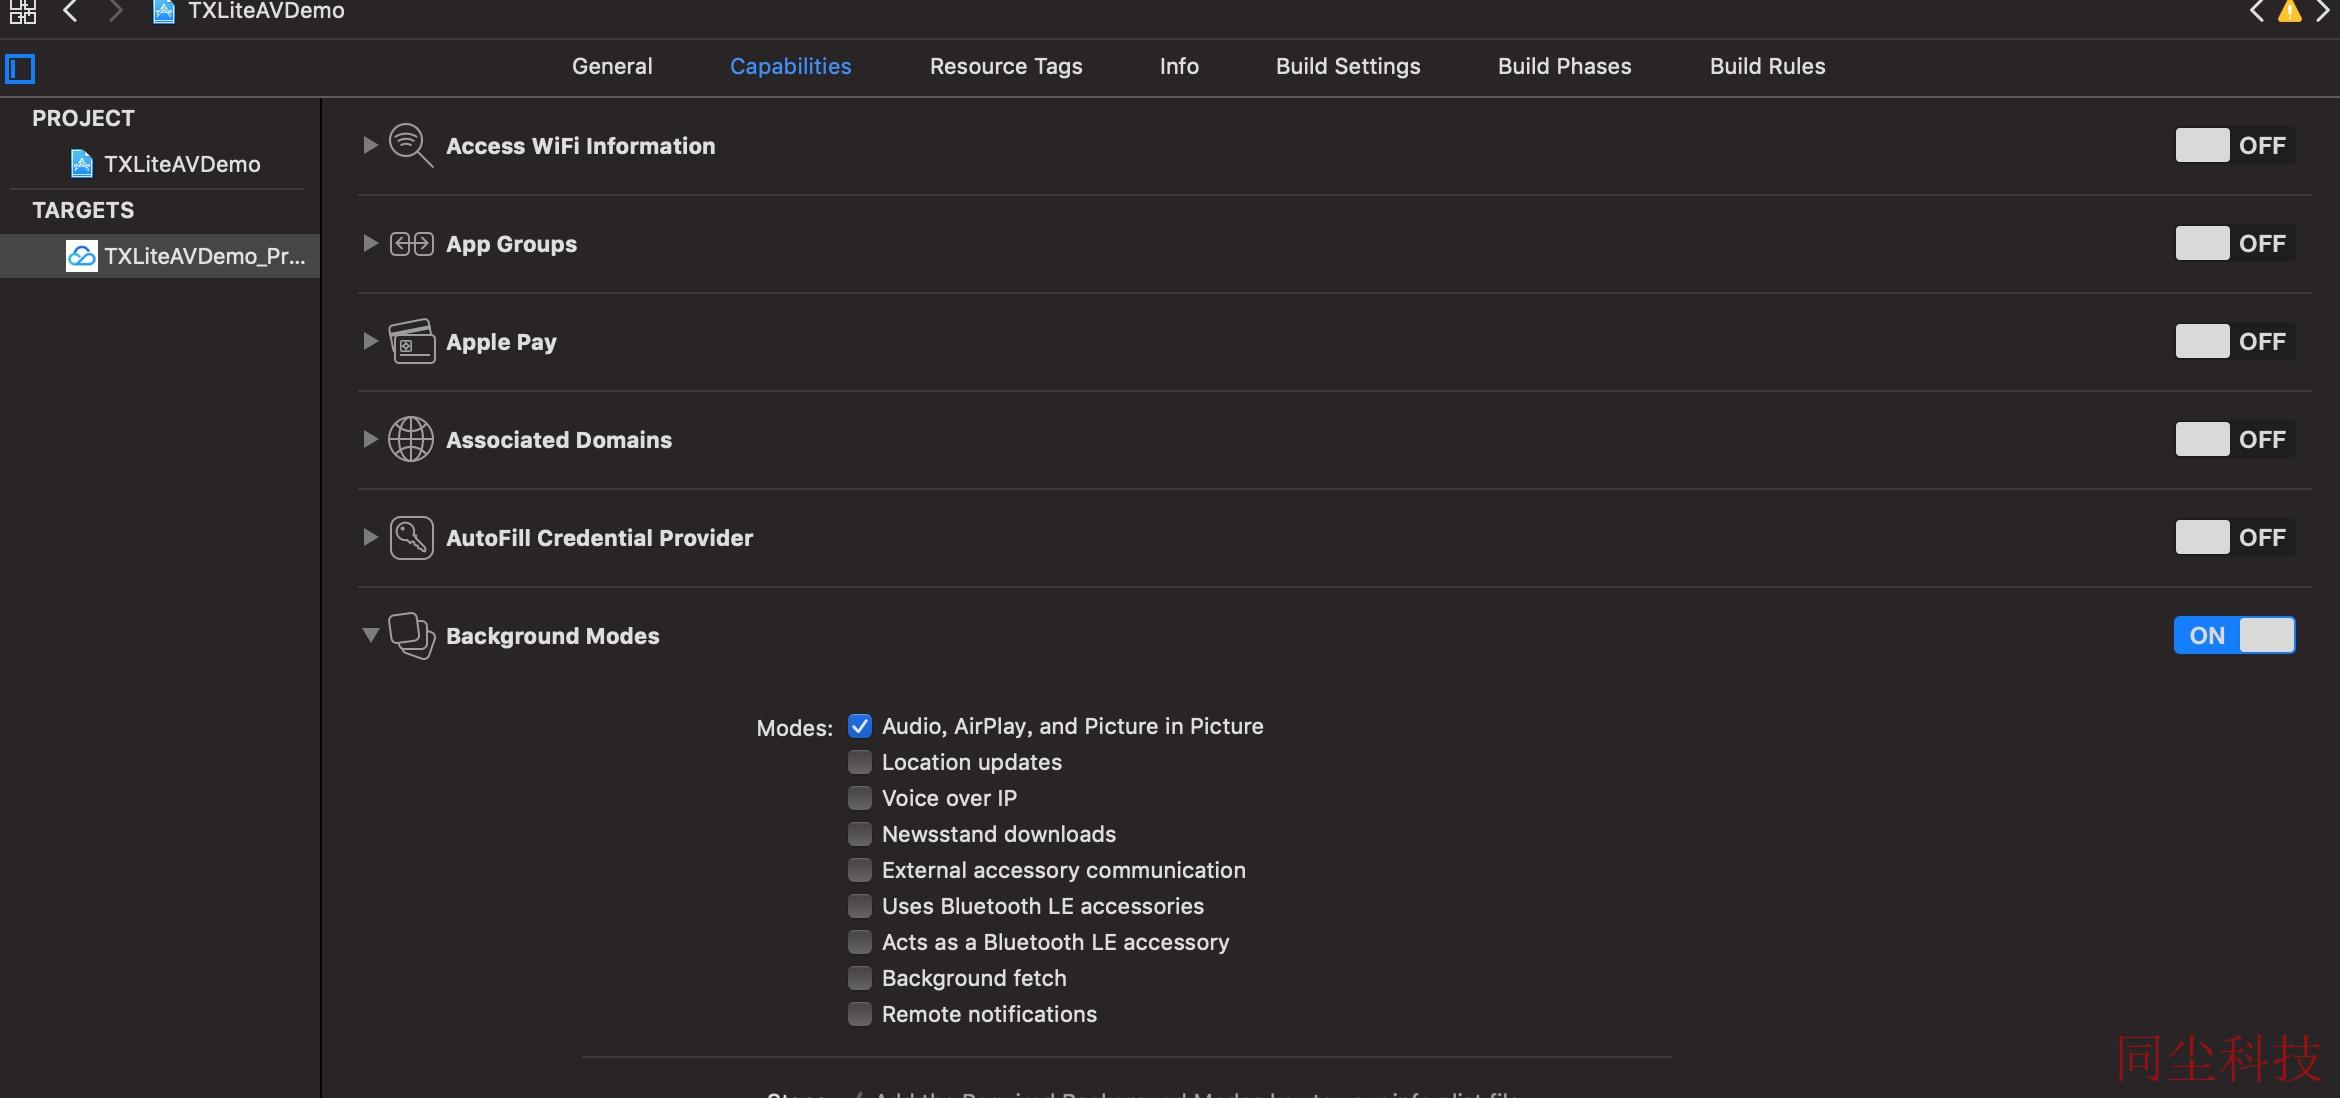Click the App Groups icon
The height and width of the screenshot is (1098, 2340).
411,244
